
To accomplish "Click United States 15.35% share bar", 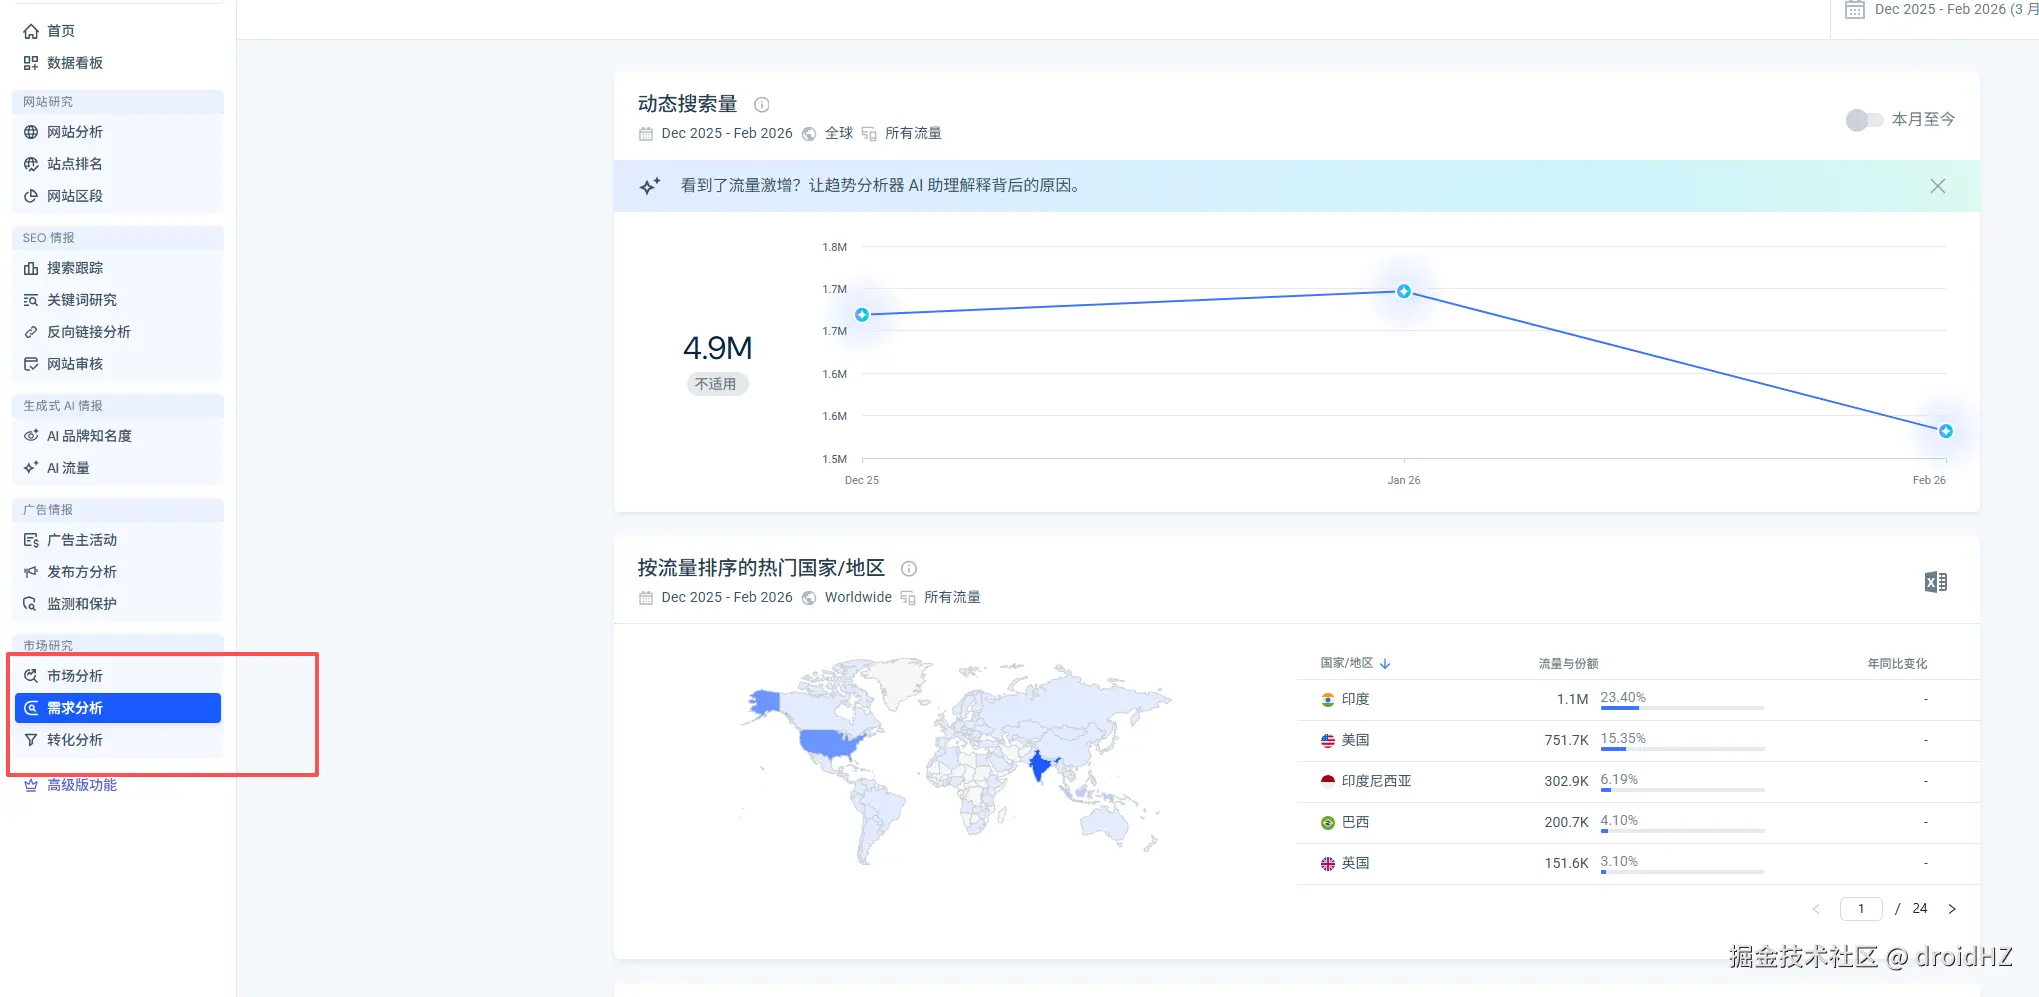I will 1682,749.
